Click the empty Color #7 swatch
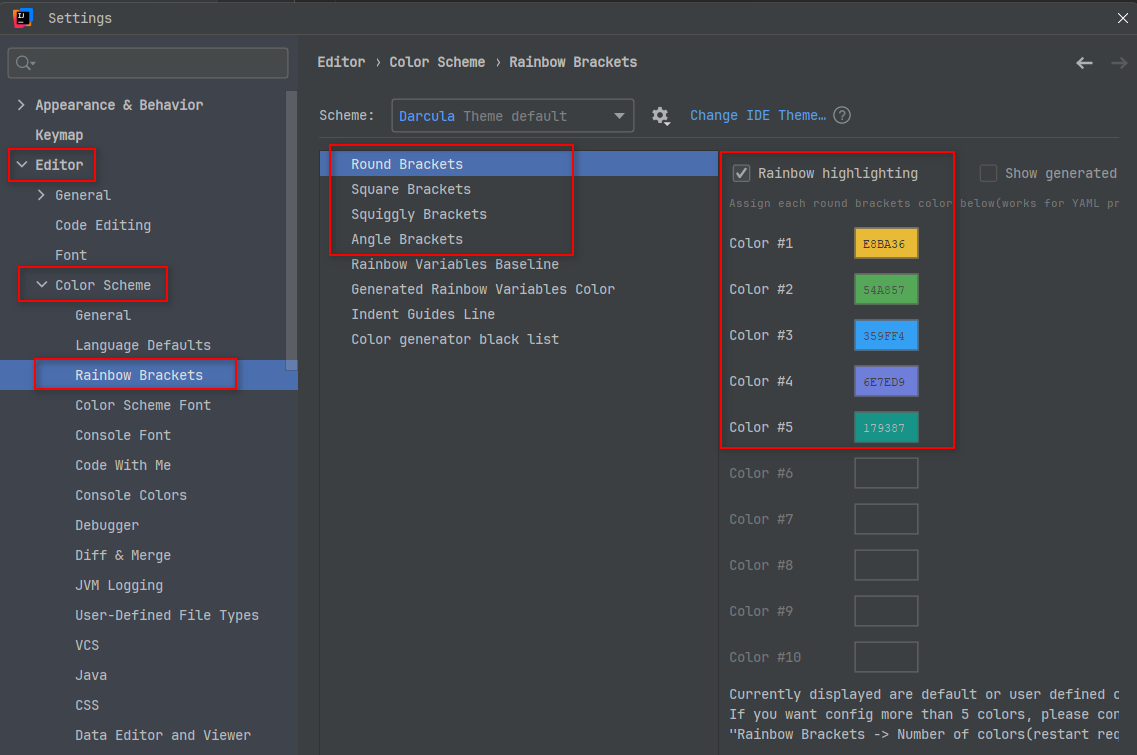The image size is (1137, 755). [x=886, y=519]
